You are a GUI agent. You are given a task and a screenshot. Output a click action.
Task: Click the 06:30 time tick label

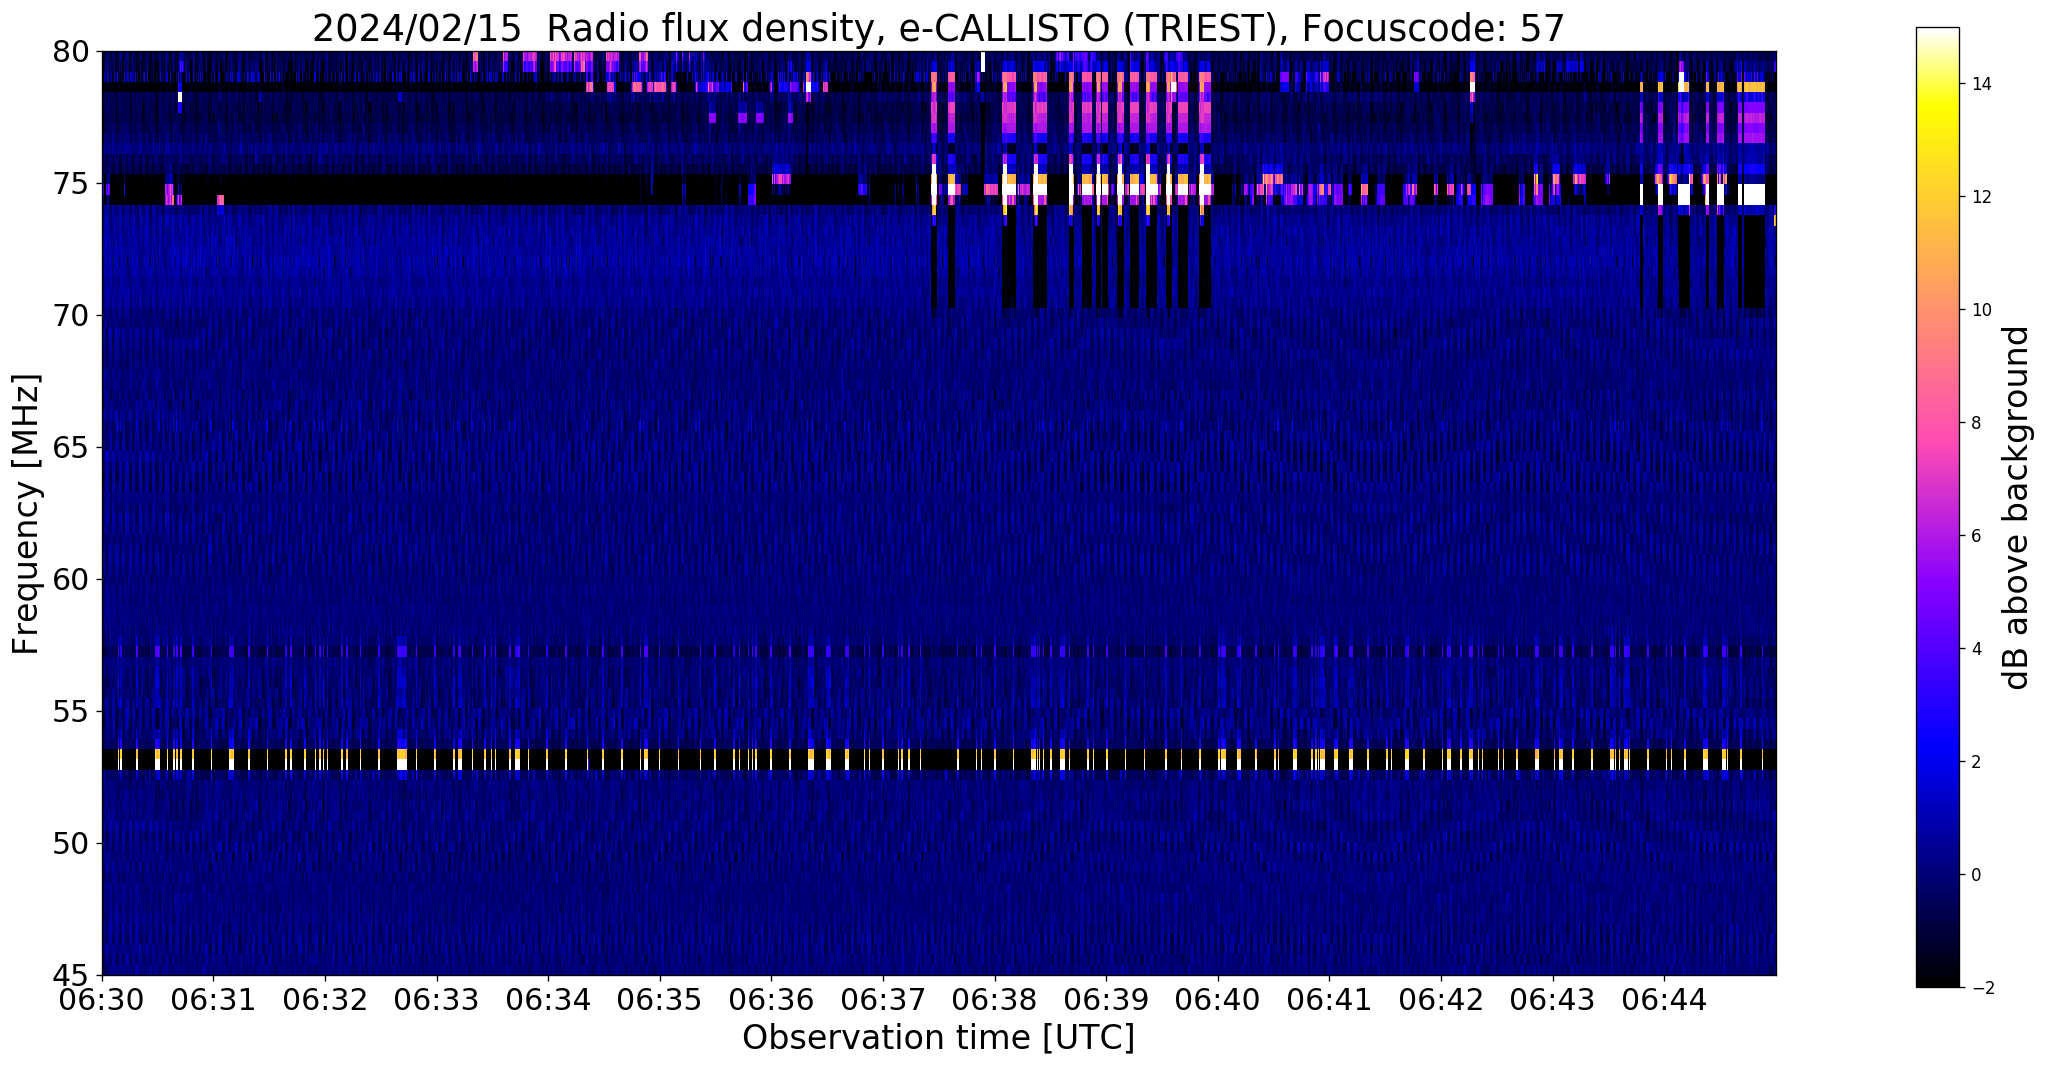pos(101,1001)
